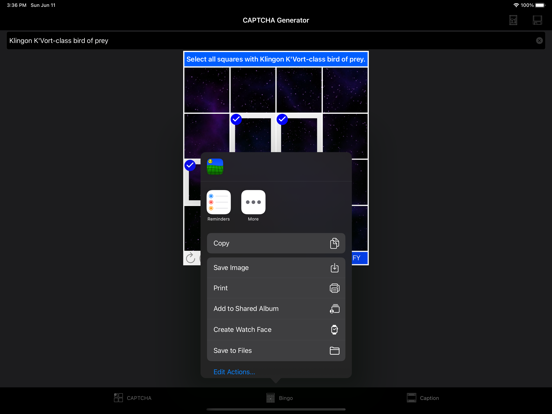Choose Create Watch Face
This screenshot has height=414, width=552.
point(276,330)
